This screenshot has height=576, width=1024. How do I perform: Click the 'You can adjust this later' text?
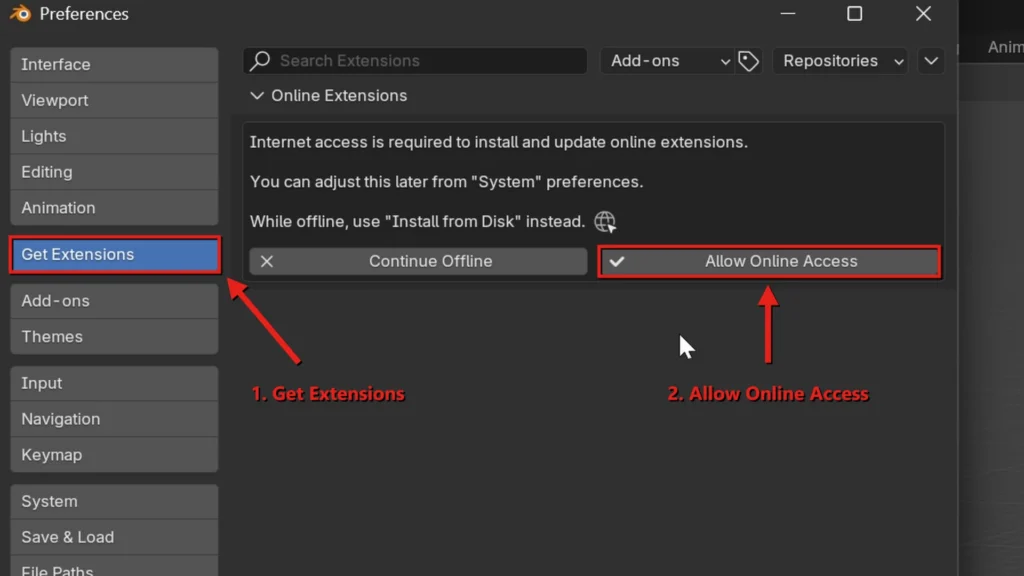[x=447, y=182]
